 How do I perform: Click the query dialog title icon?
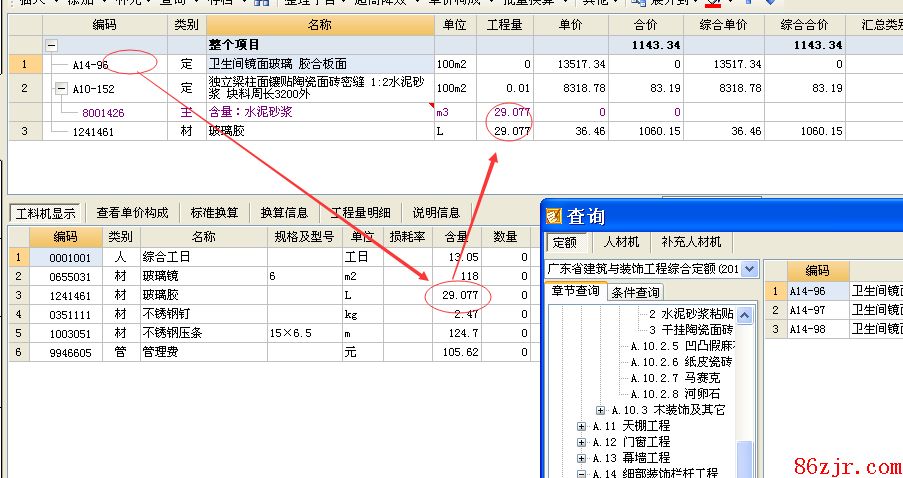[x=554, y=216]
